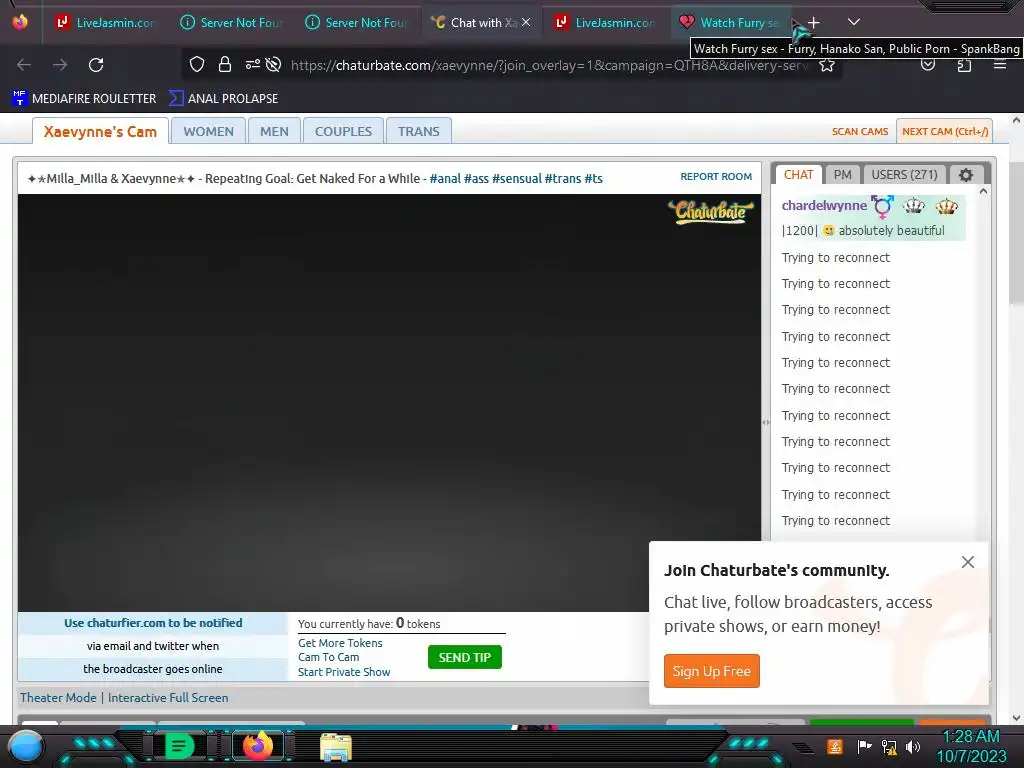Open the MEDIAFIRE ROULETTER bookmark
The width and height of the screenshot is (1024, 768).
[84, 99]
